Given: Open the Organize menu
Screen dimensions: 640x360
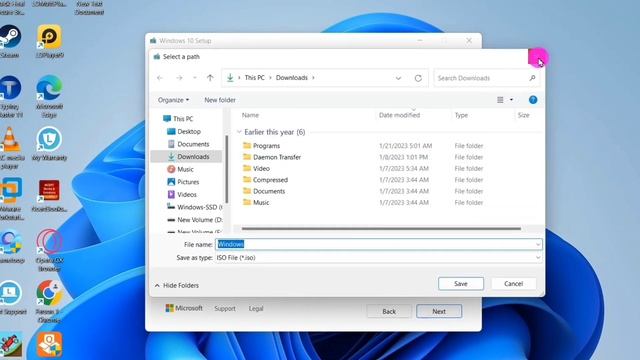Looking at the screenshot, I should pos(173,100).
